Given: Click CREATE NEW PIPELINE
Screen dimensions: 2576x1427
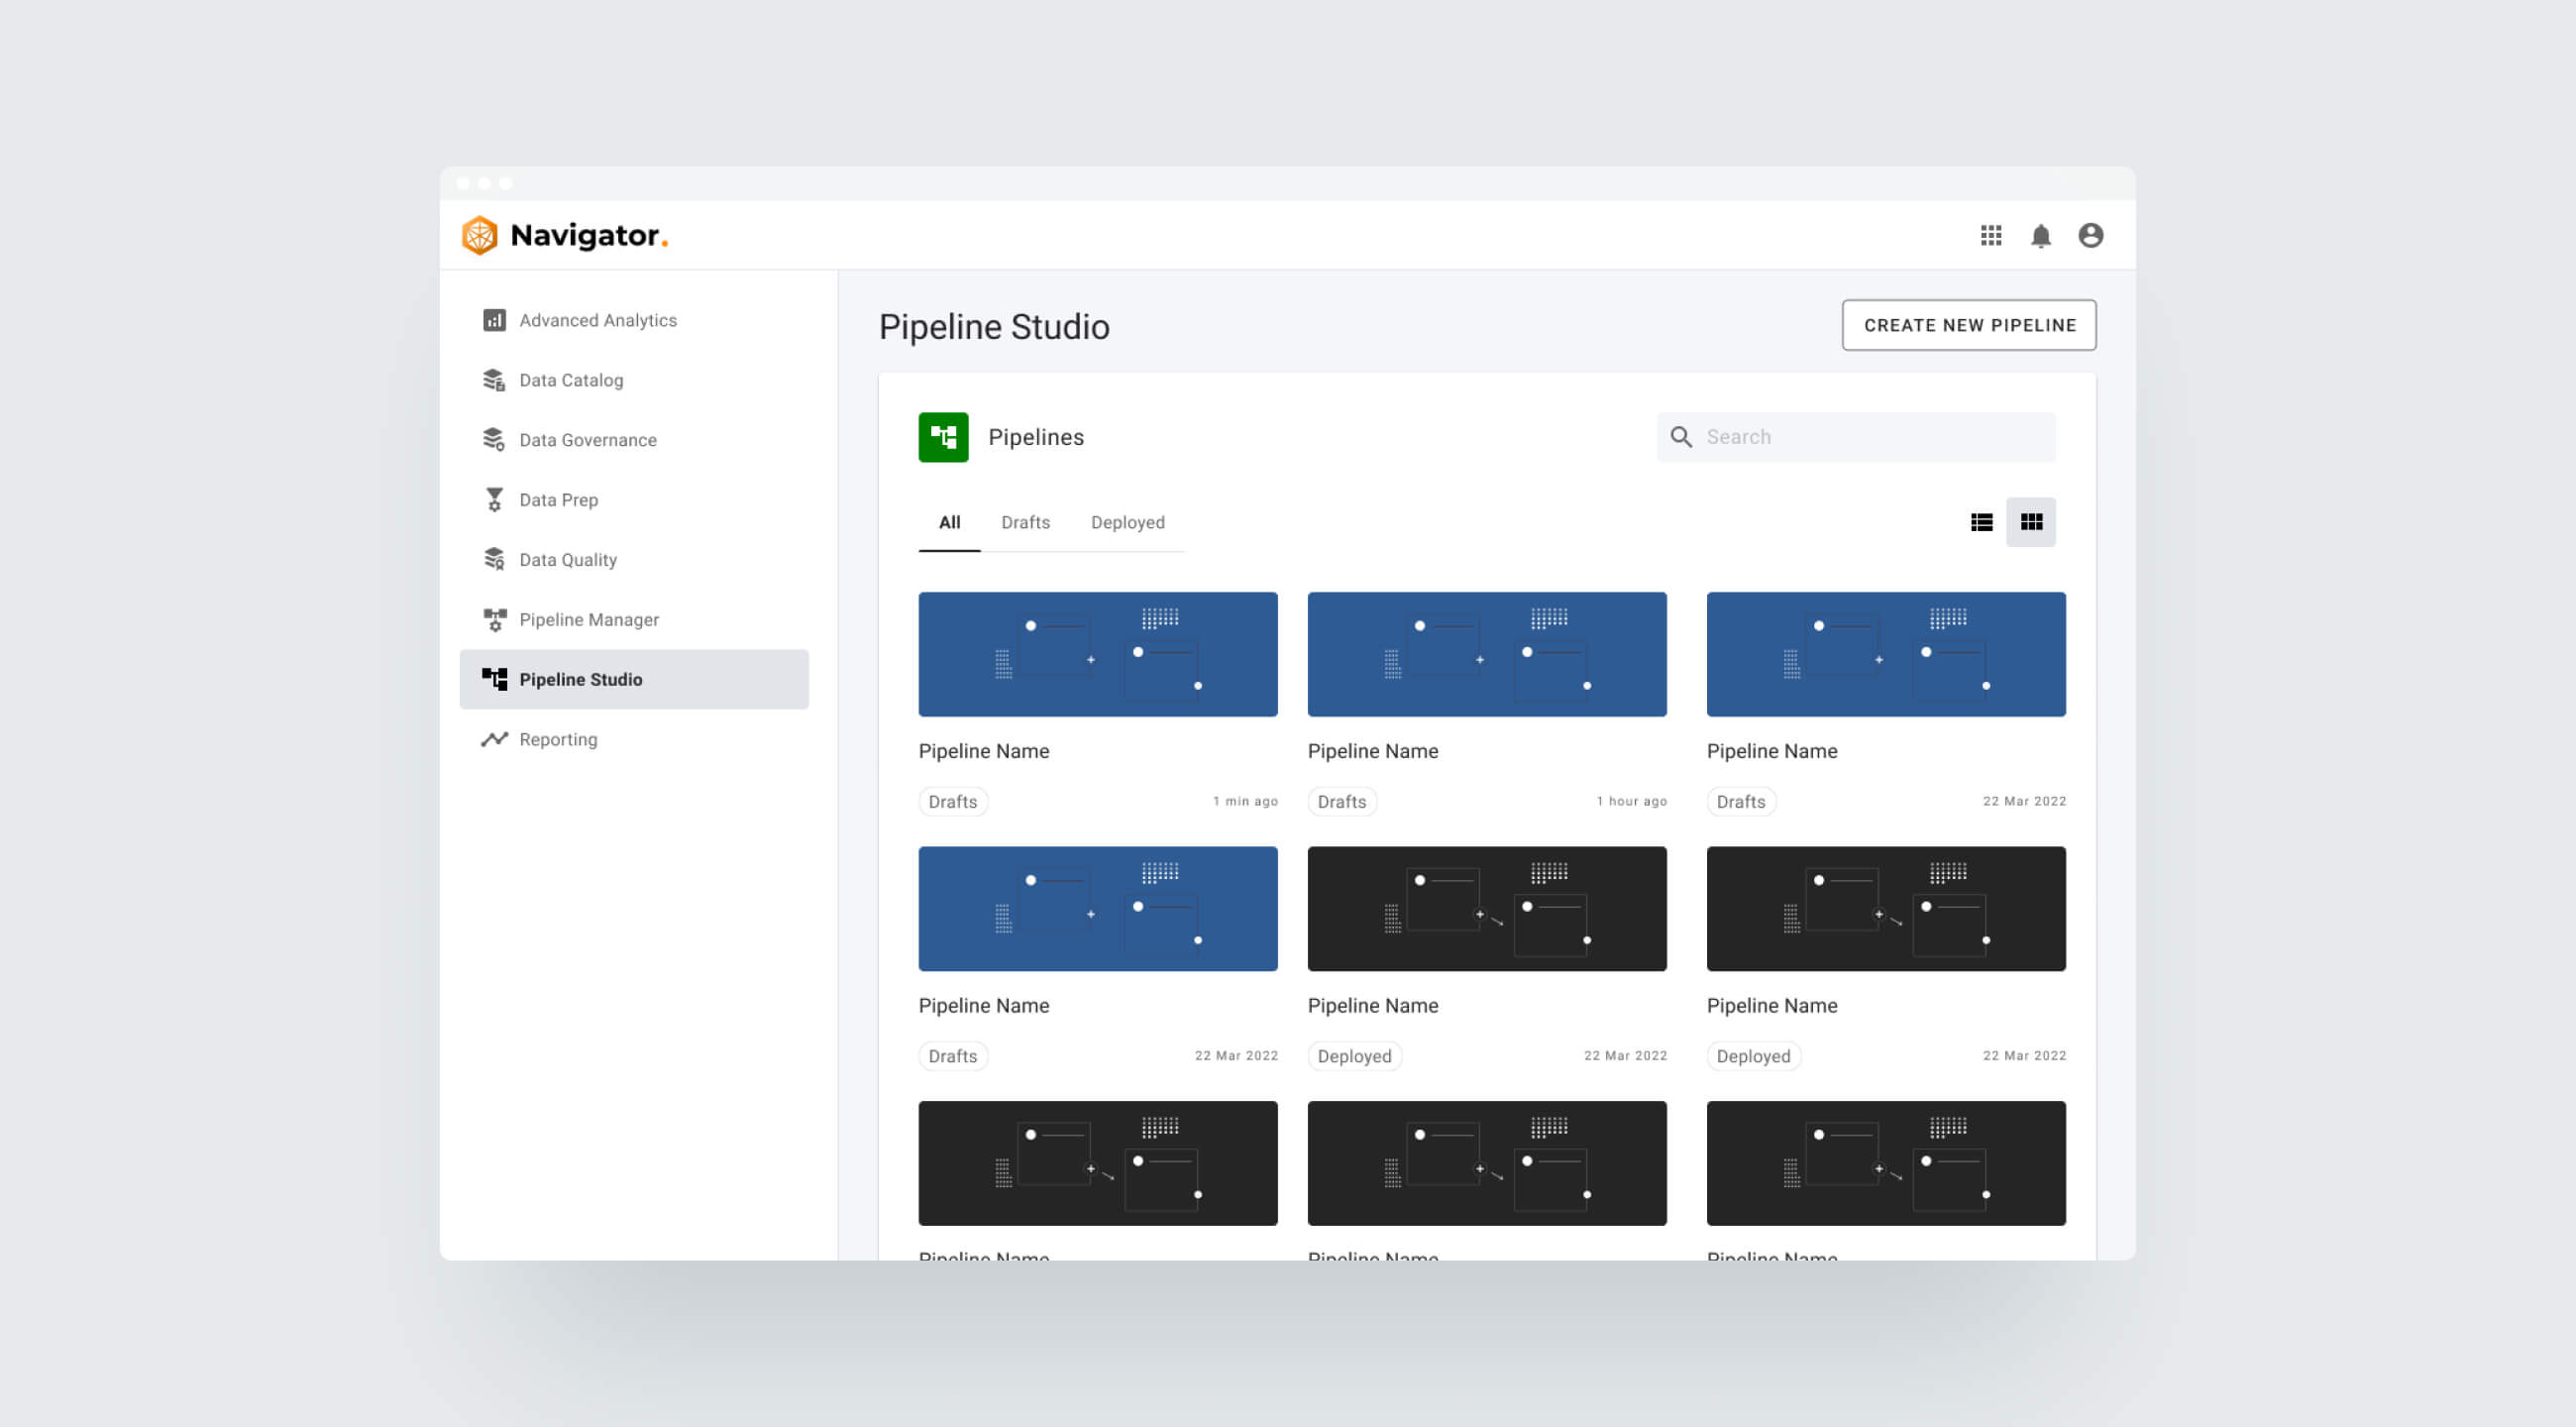Looking at the screenshot, I should (x=1969, y=325).
